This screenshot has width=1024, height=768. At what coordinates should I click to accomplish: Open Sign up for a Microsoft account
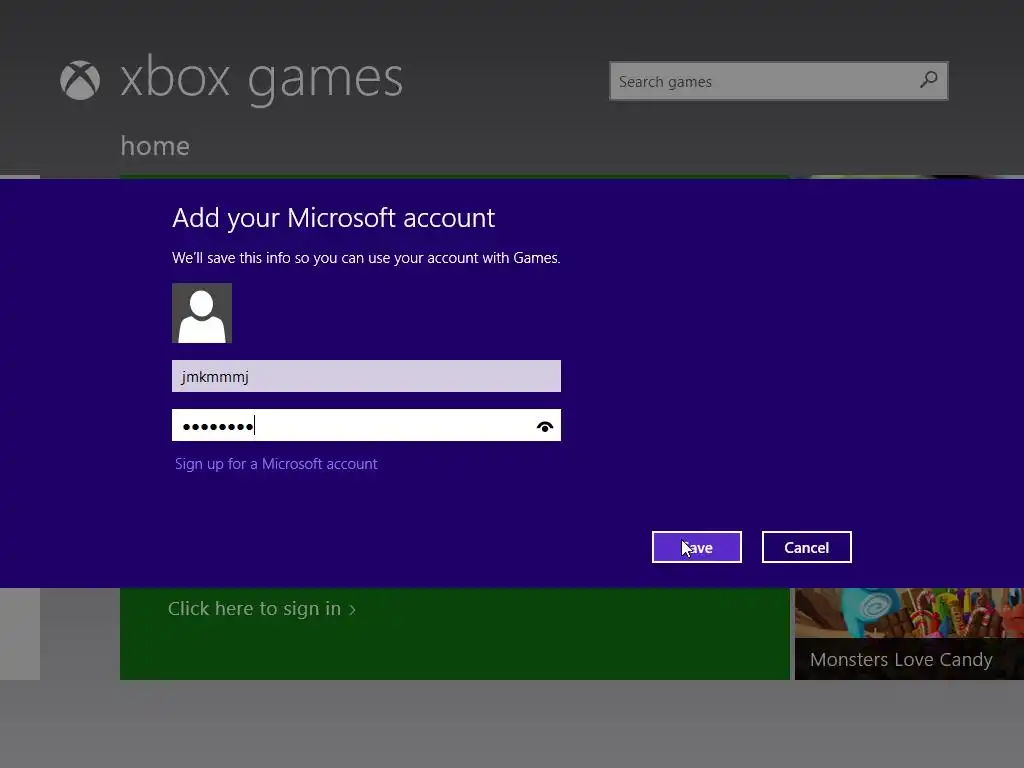276,464
